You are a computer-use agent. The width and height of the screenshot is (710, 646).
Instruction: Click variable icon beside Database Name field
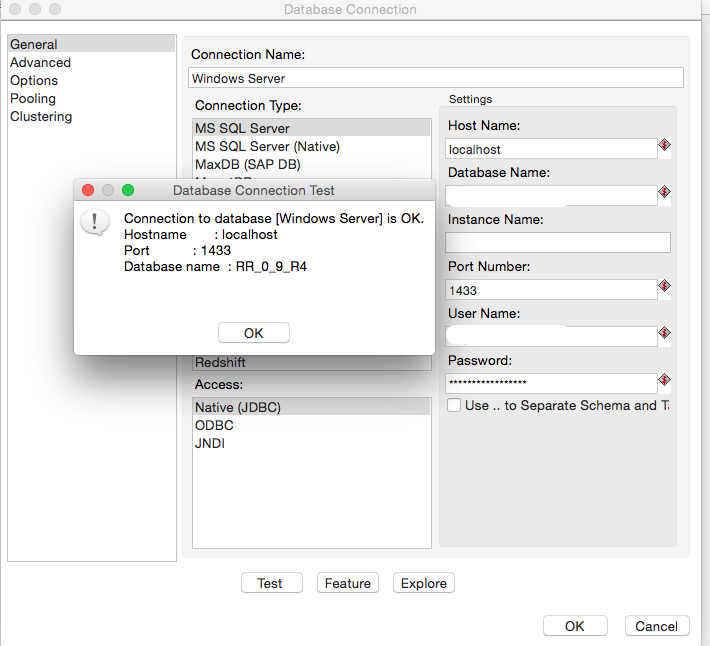point(664,192)
